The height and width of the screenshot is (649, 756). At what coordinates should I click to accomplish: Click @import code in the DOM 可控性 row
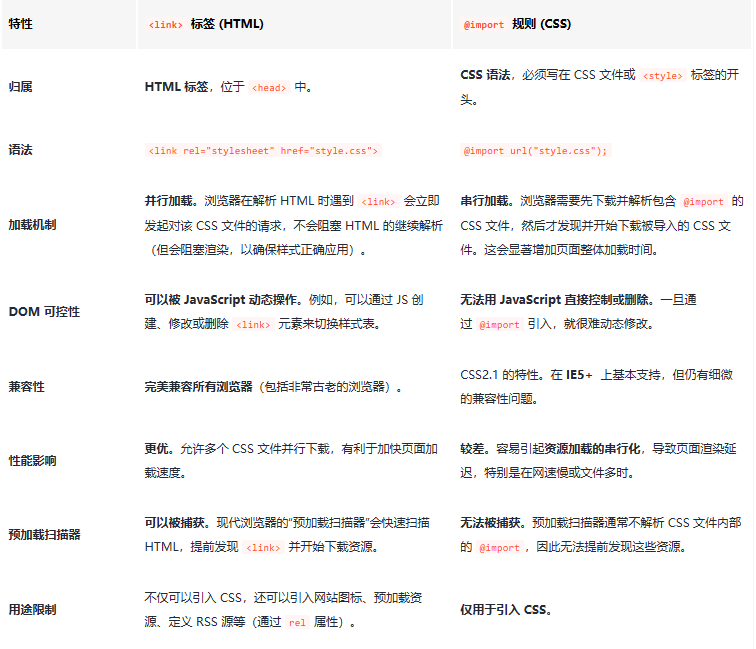pyautogui.click(x=499, y=325)
